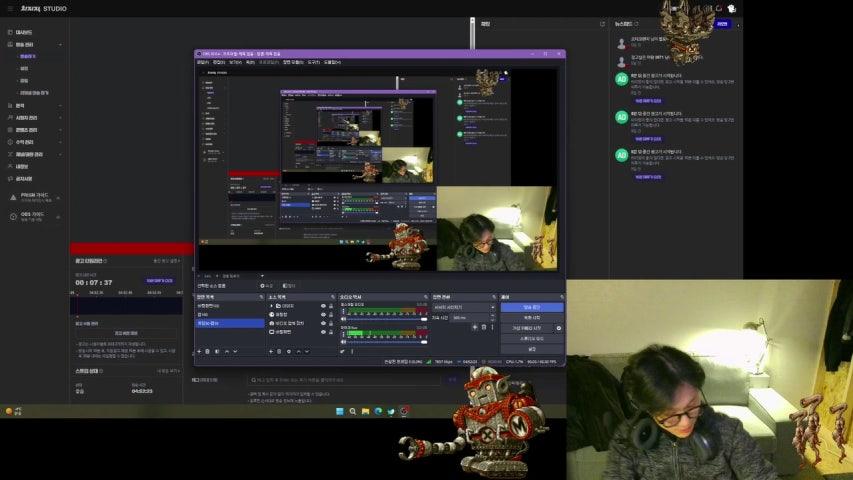Toggle visibility of the group folder source

coord(323,306)
